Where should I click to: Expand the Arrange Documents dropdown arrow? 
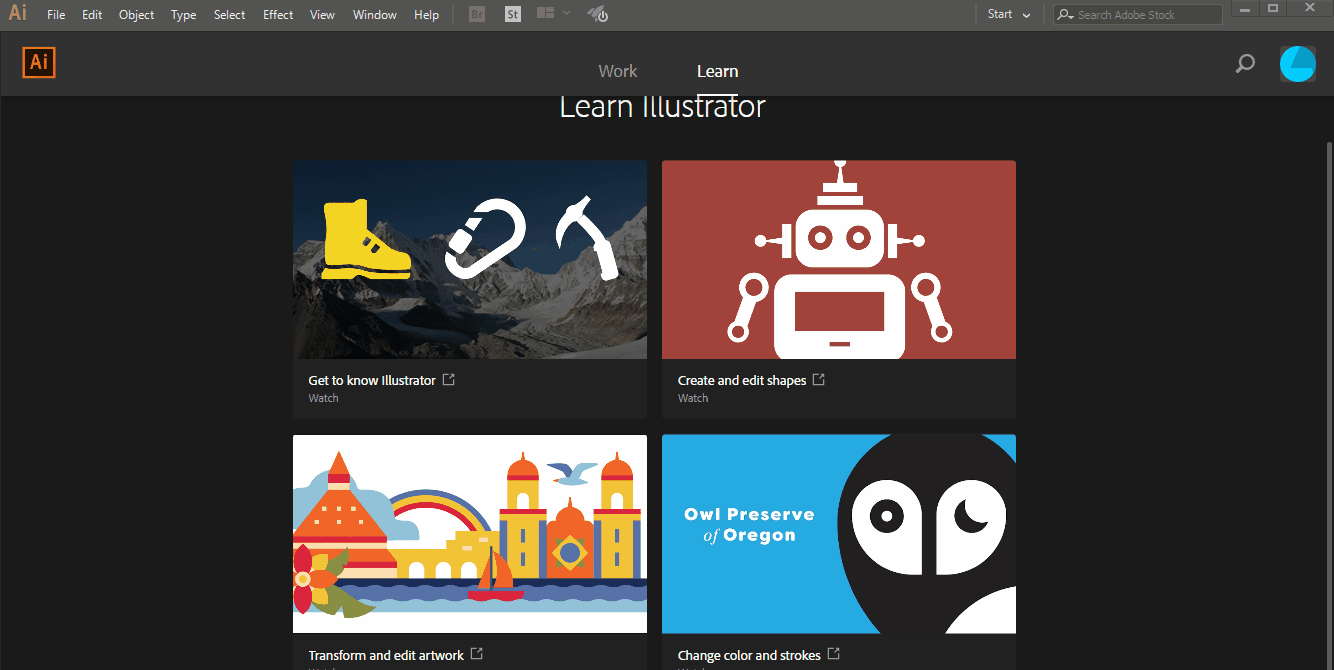pyautogui.click(x=567, y=14)
